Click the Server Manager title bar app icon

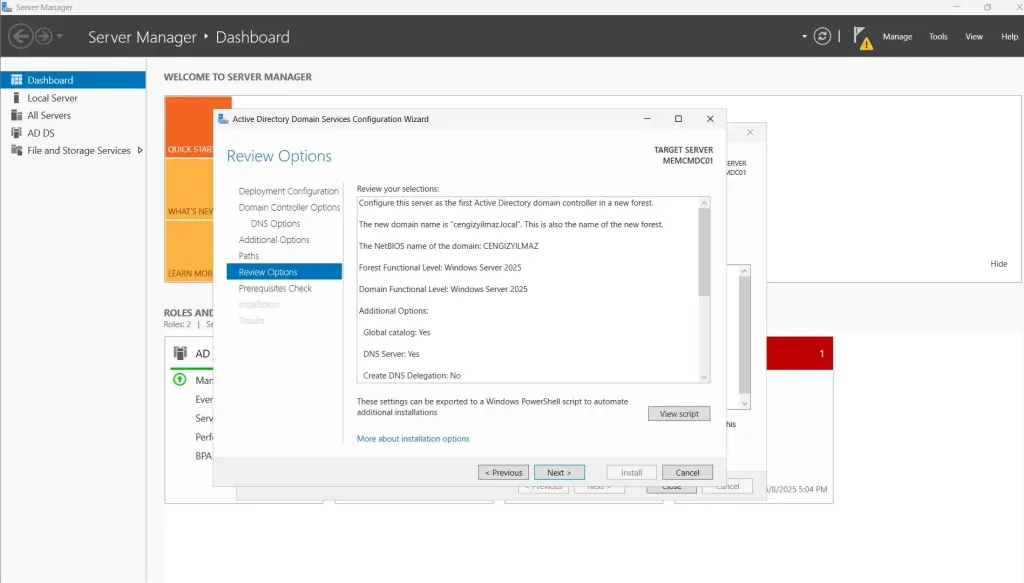pos(7,7)
